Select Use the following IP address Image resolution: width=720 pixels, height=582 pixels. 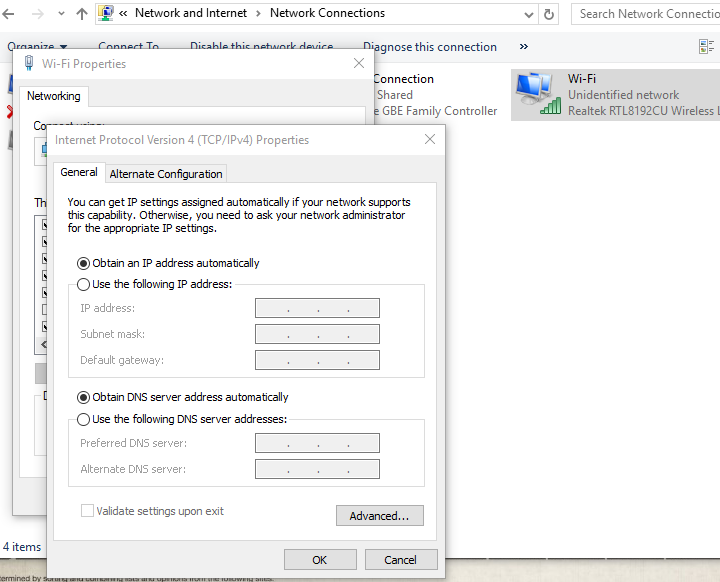[155, 284]
